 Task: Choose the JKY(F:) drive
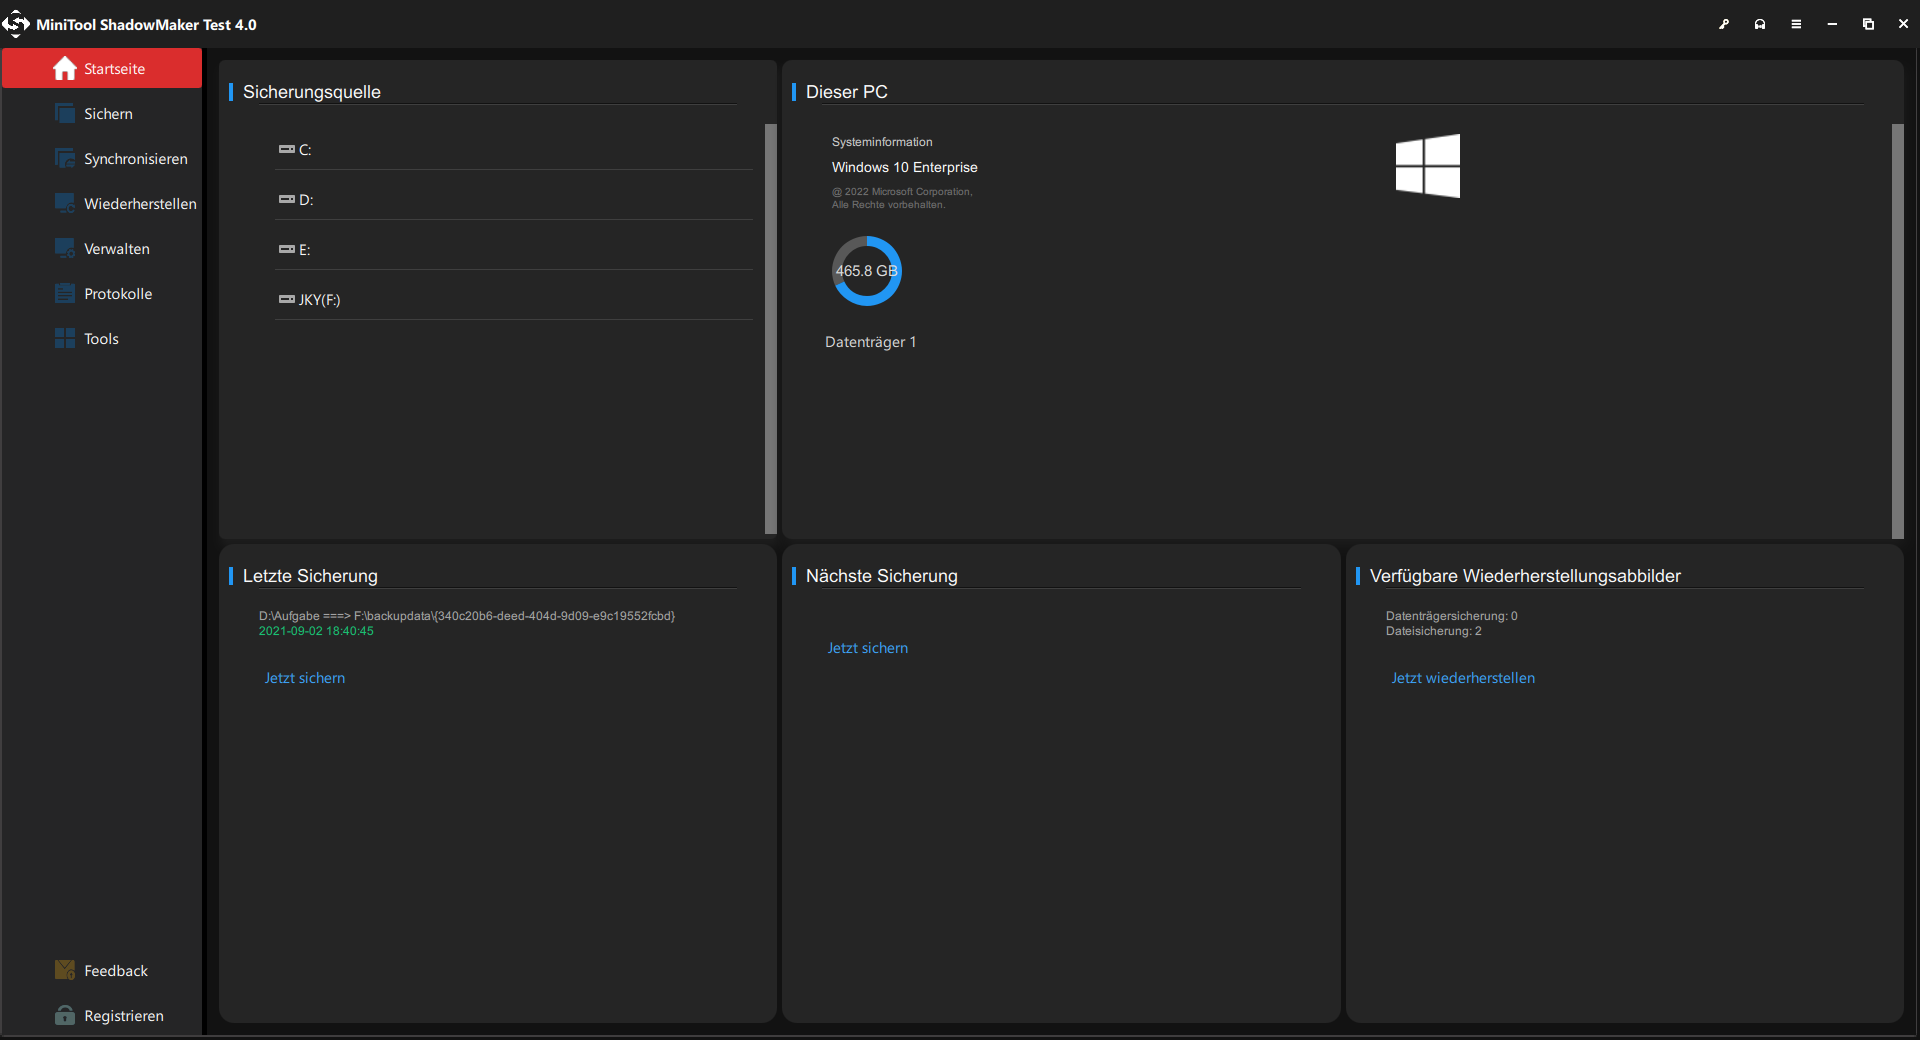(x=514, y=300)
